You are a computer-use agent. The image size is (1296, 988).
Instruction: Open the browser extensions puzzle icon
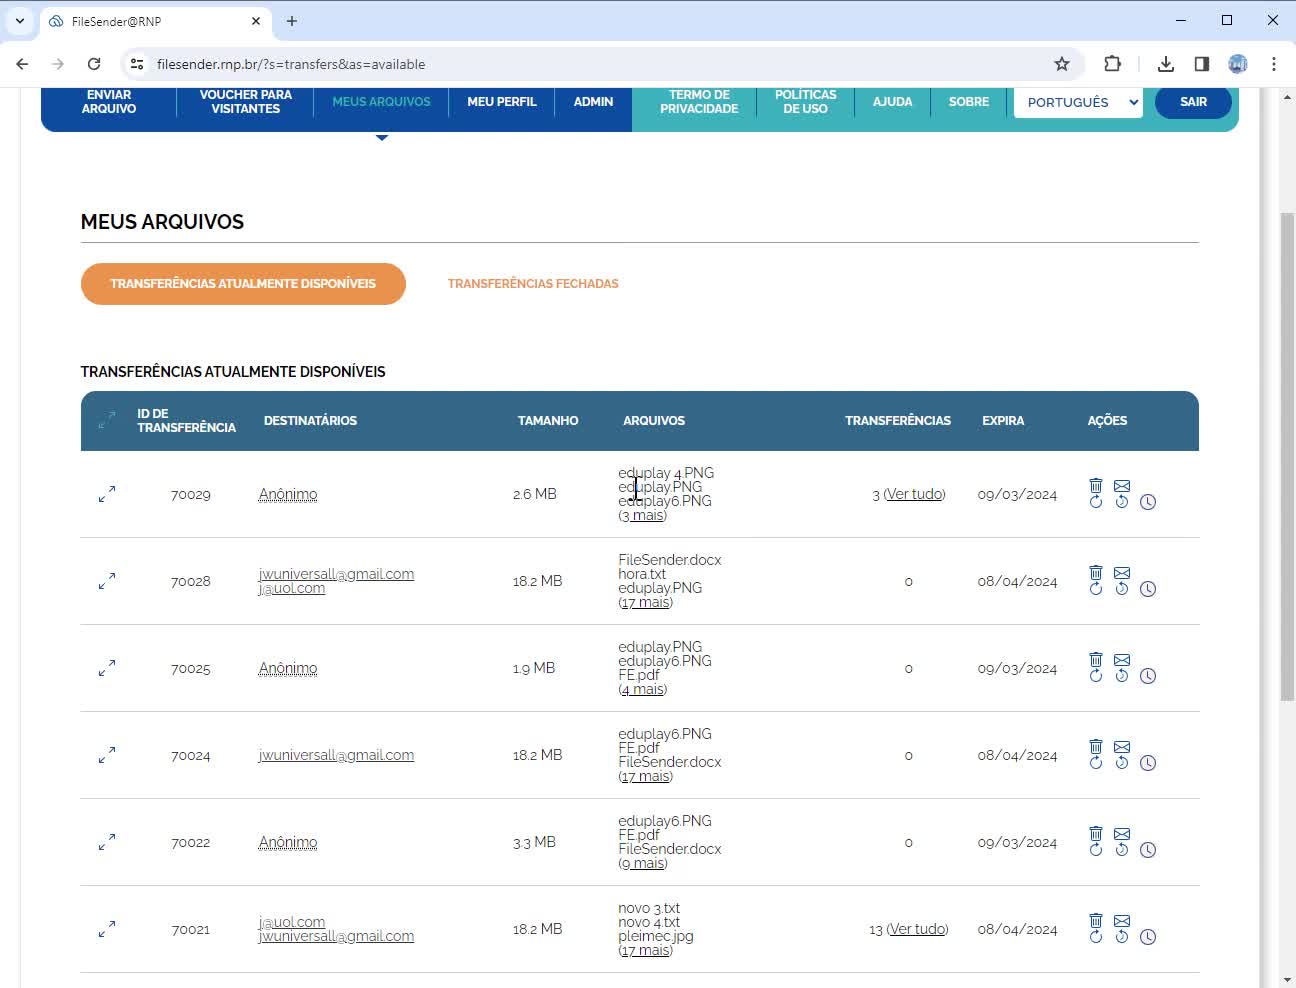(1112, 64)
